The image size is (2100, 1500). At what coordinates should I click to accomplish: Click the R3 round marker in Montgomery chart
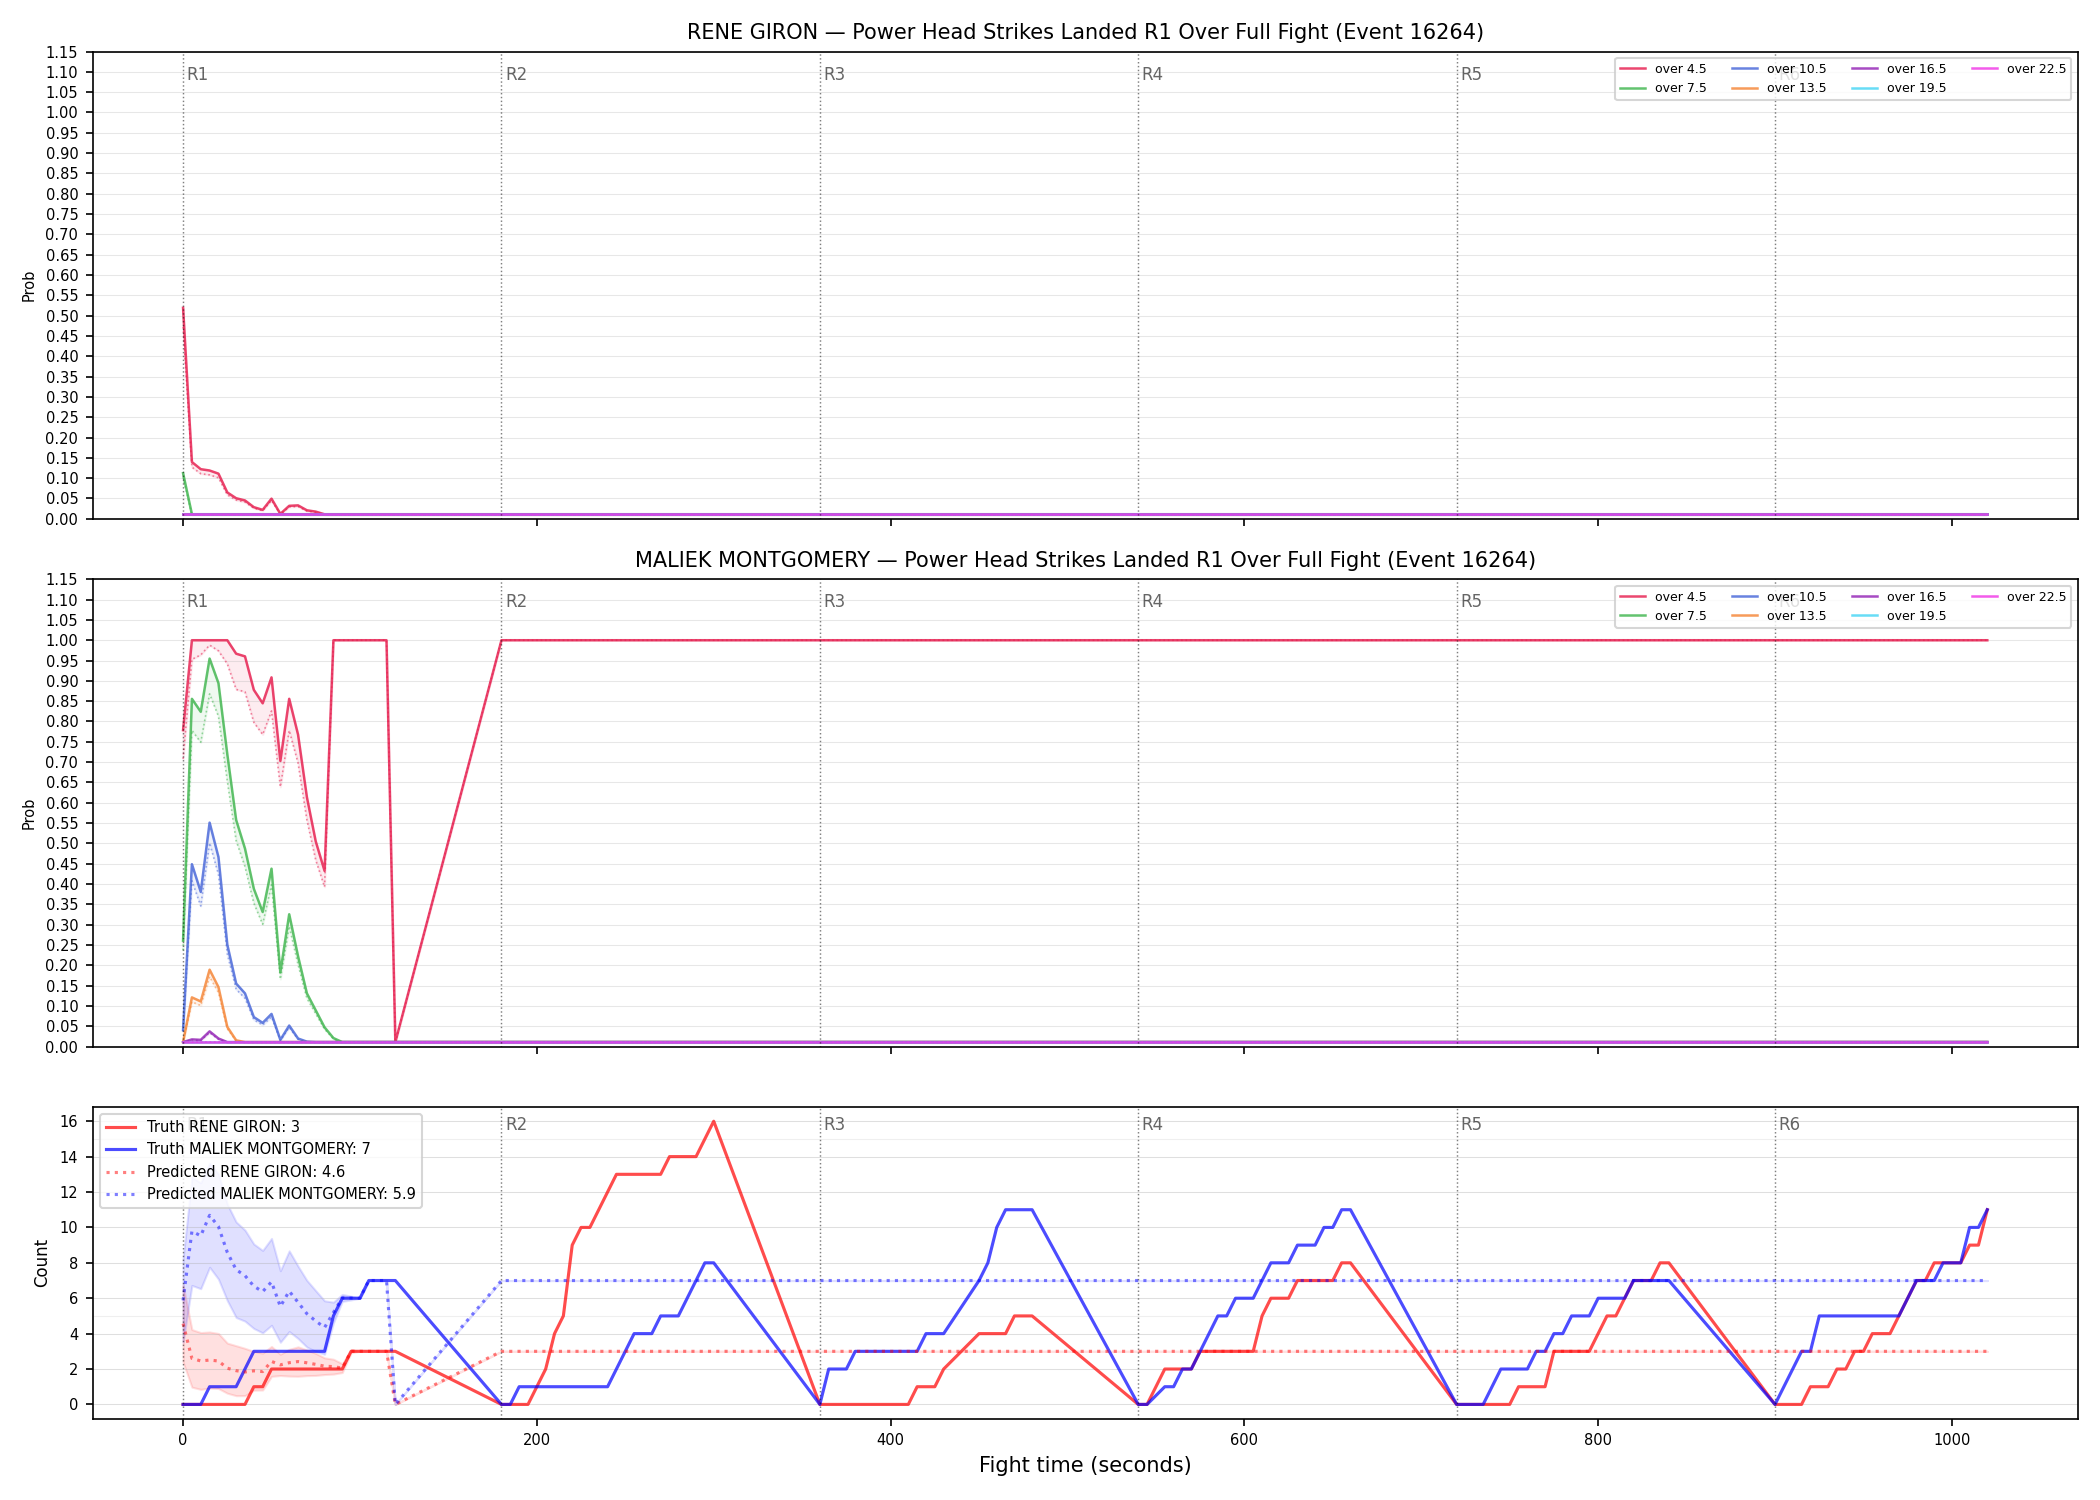[x=834, y=601]
